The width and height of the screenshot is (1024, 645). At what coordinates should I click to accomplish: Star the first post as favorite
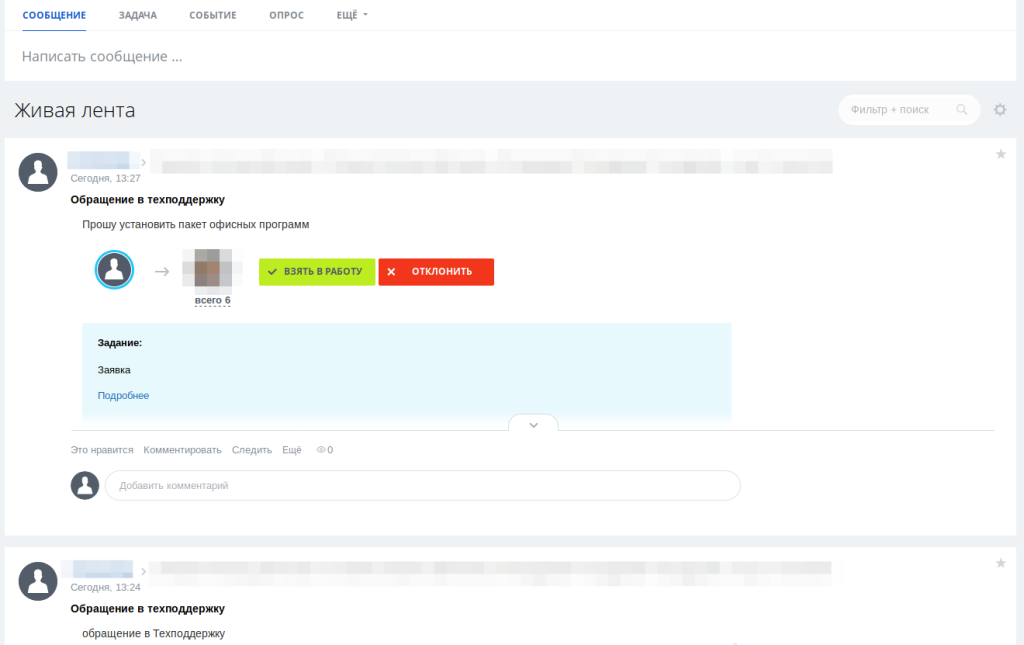point(1000,154)
